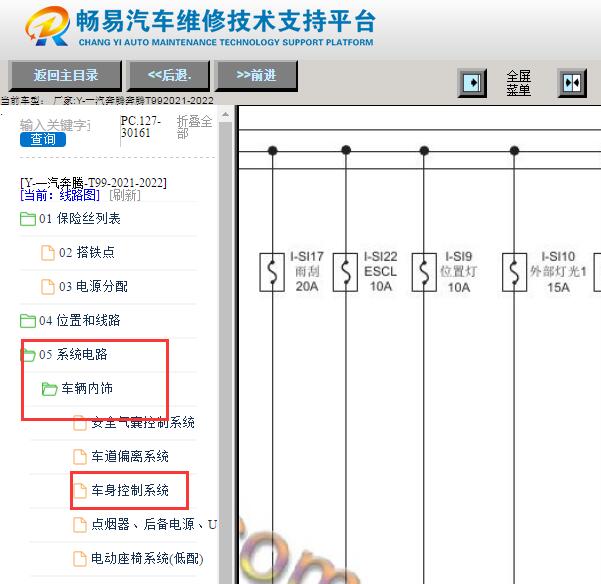Screen dimensions: 601x584
Task: Click the page icon beside 02 搭铁点
Action: (x=48, y=253)
